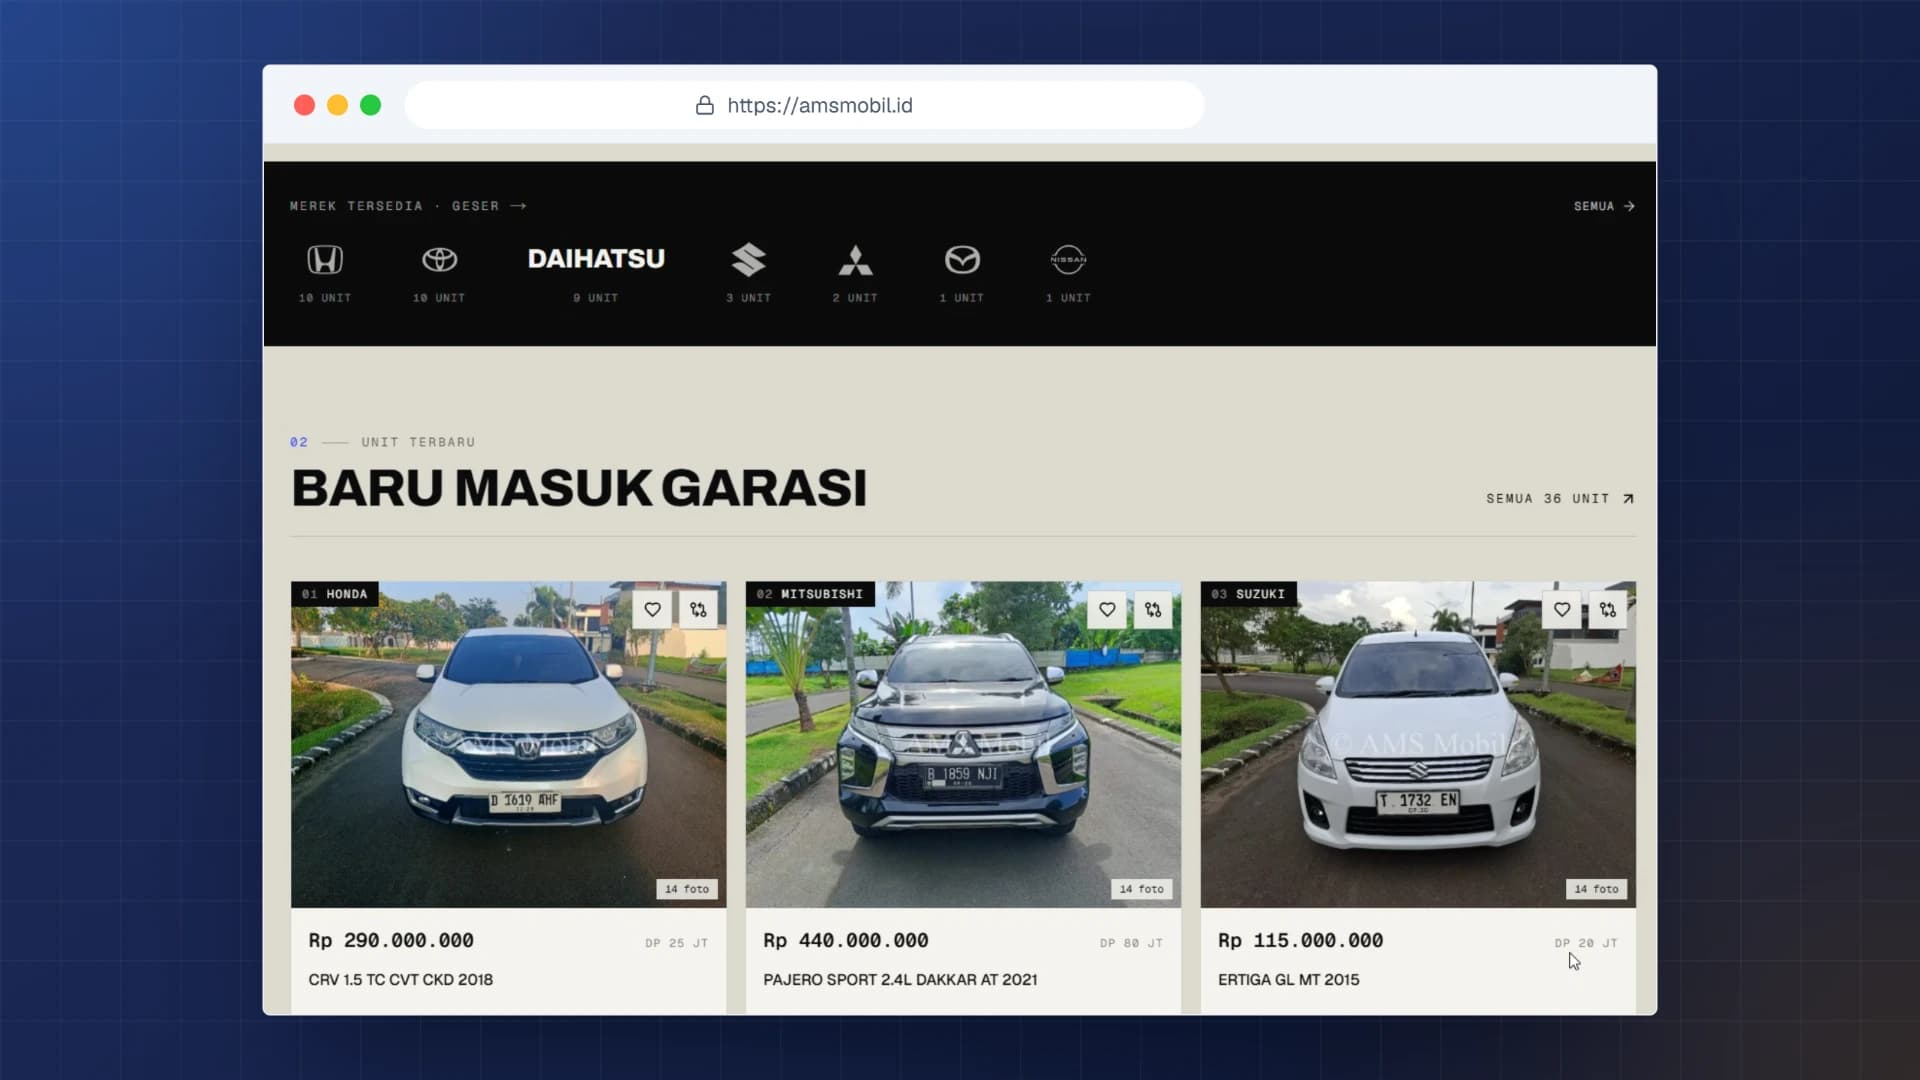Click the 14 foto badge on Mitsubishi card
The image size is (1920, 1080).
pos(1141,889)
